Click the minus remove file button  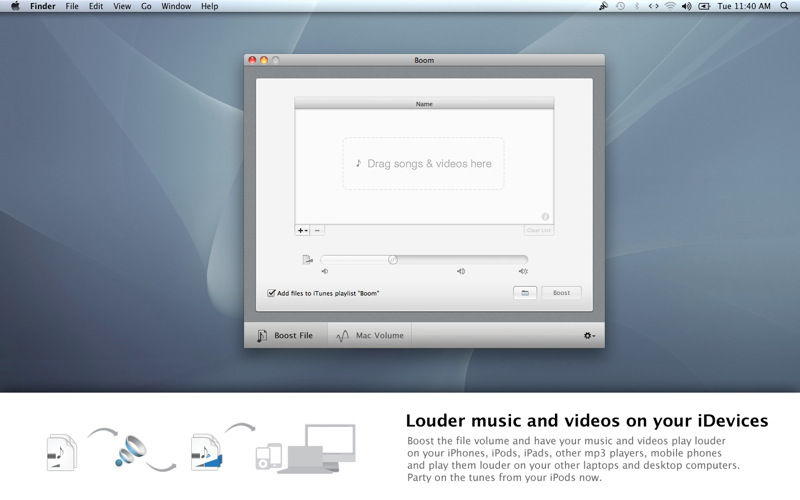(x=317, y=231)
